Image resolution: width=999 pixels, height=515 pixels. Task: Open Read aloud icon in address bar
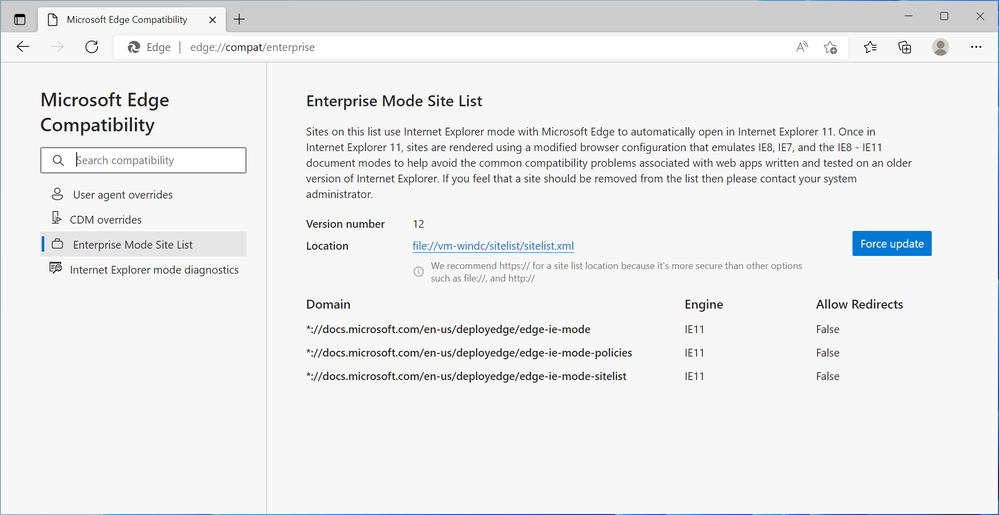[802, 47]
